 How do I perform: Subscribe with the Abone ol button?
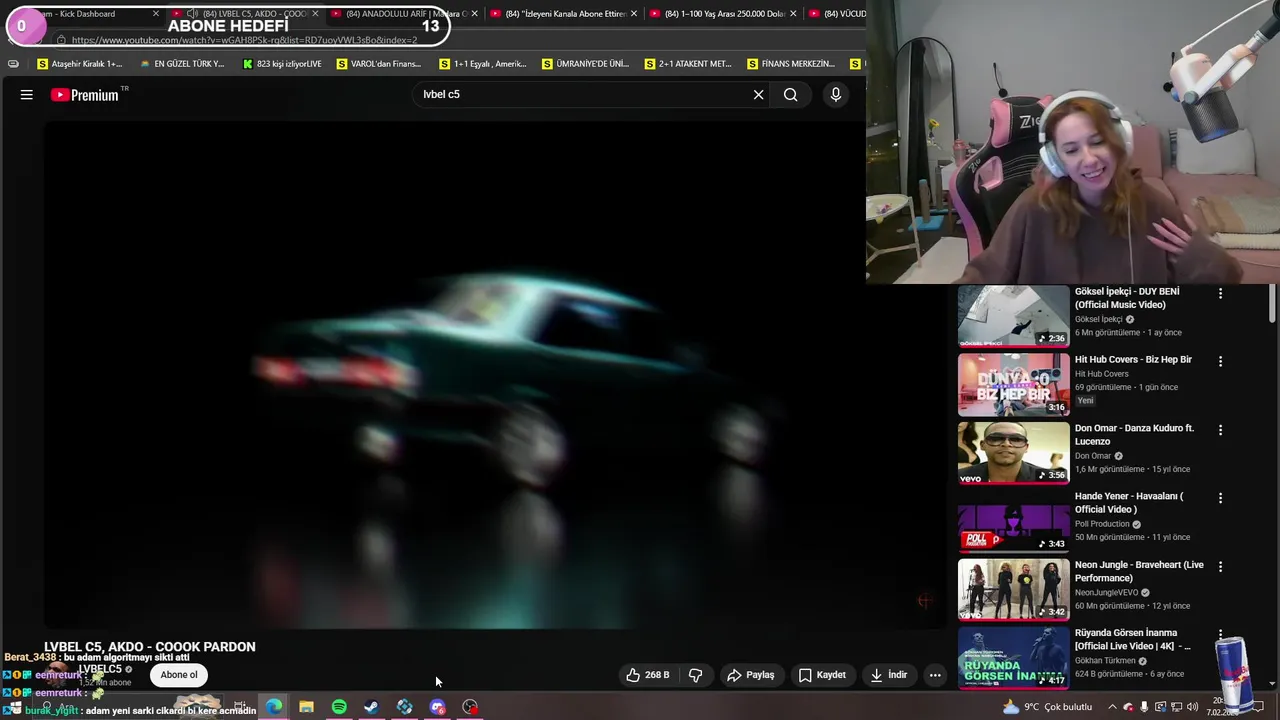(179, 675)
